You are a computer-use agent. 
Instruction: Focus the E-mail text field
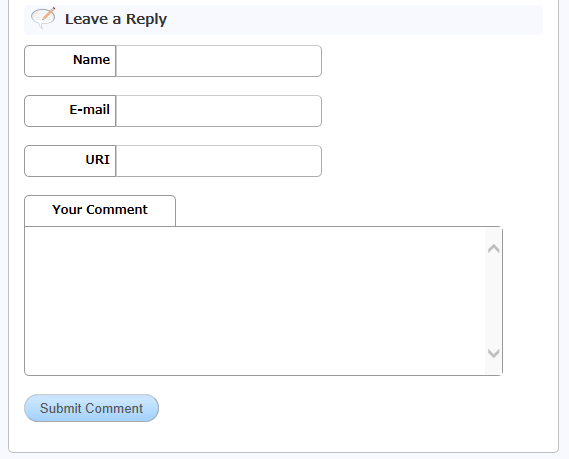[219, 111]
